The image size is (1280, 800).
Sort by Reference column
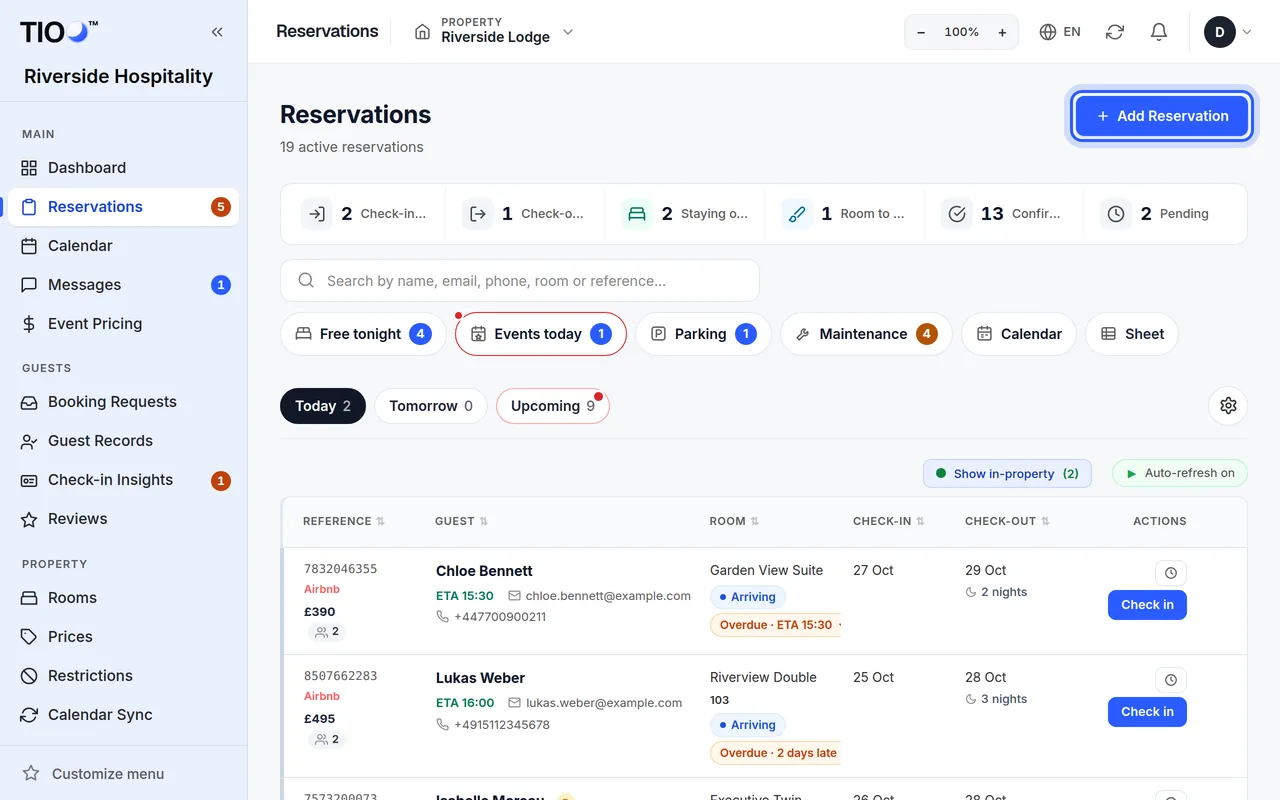click(344, 521)
